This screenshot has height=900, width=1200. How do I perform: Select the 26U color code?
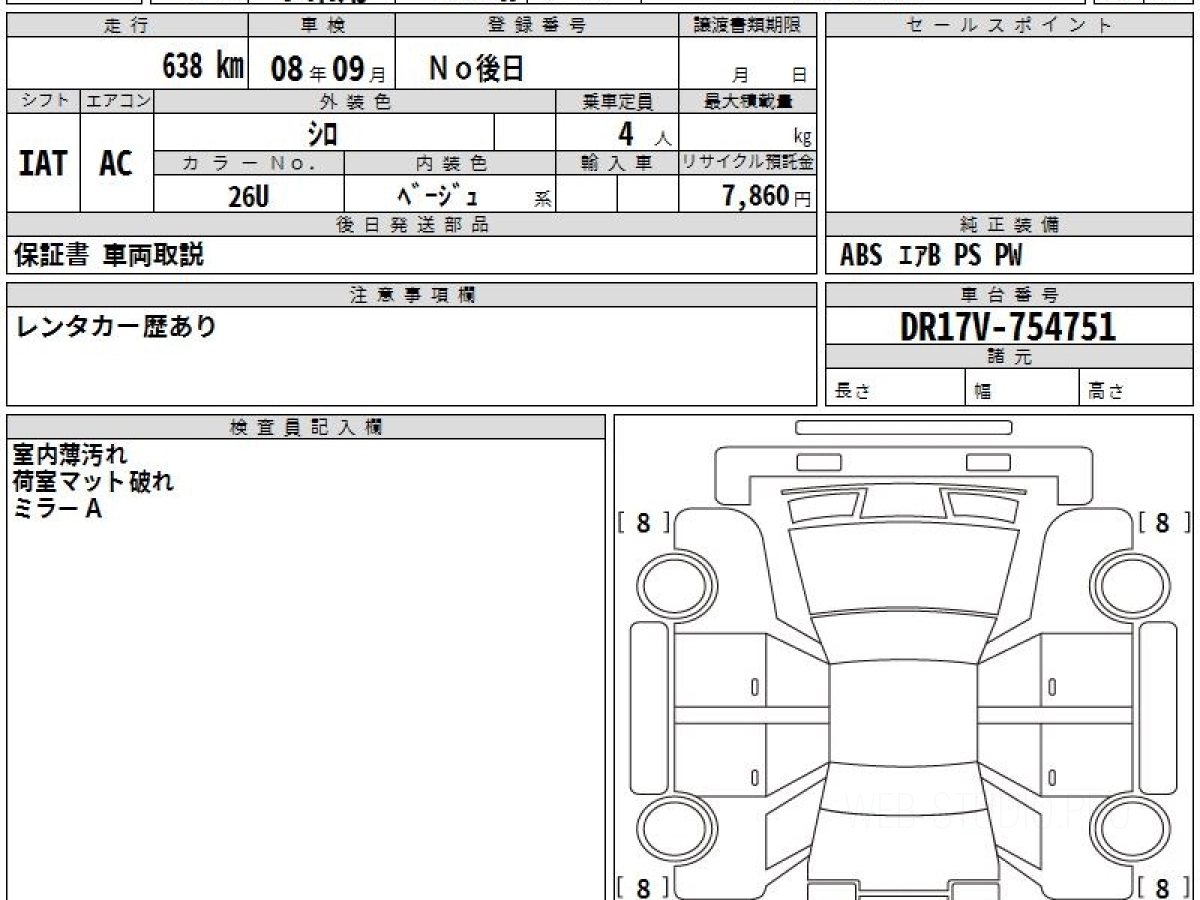248,197
